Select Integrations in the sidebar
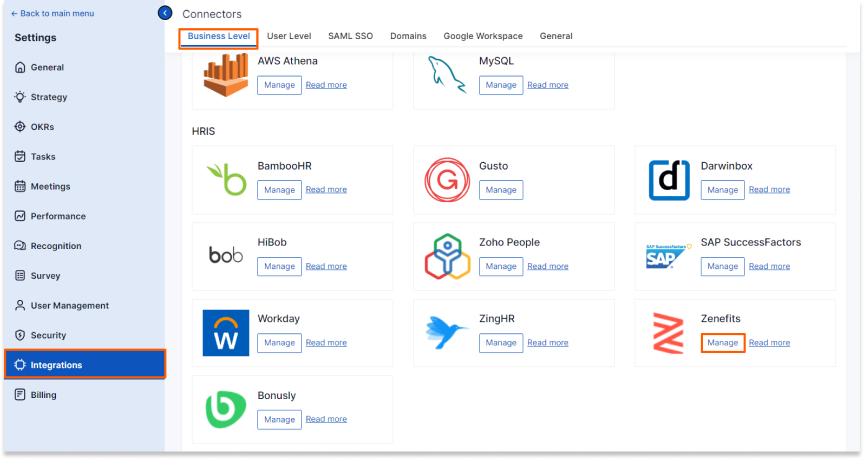 point(85,364)
